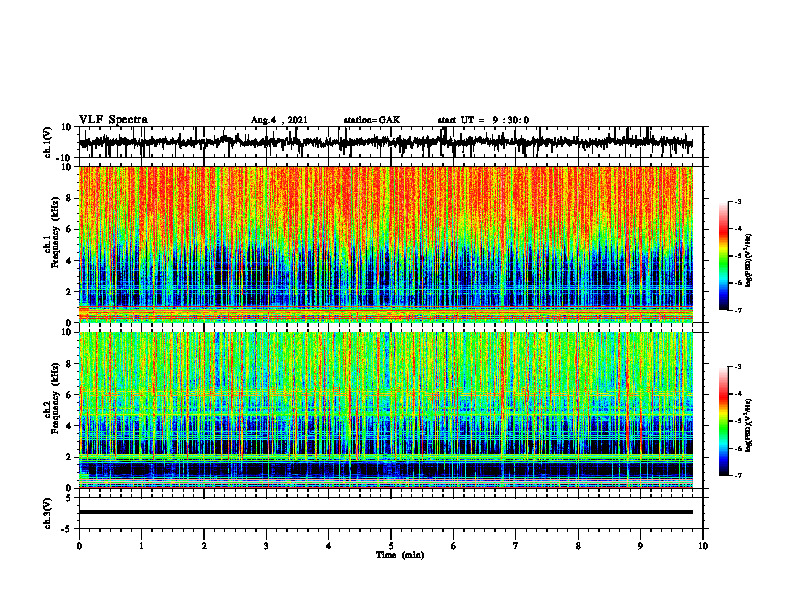This screenshot has width=792, height=612.
Task: Click the "5" tick on ch.3(V) axis
Action: click(70, 498)
